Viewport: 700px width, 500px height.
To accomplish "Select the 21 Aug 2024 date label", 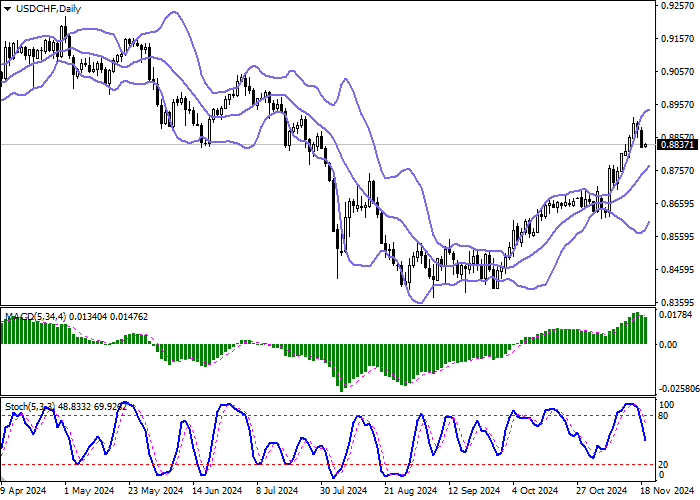I will pyautogui.click(x=411, y=491).
